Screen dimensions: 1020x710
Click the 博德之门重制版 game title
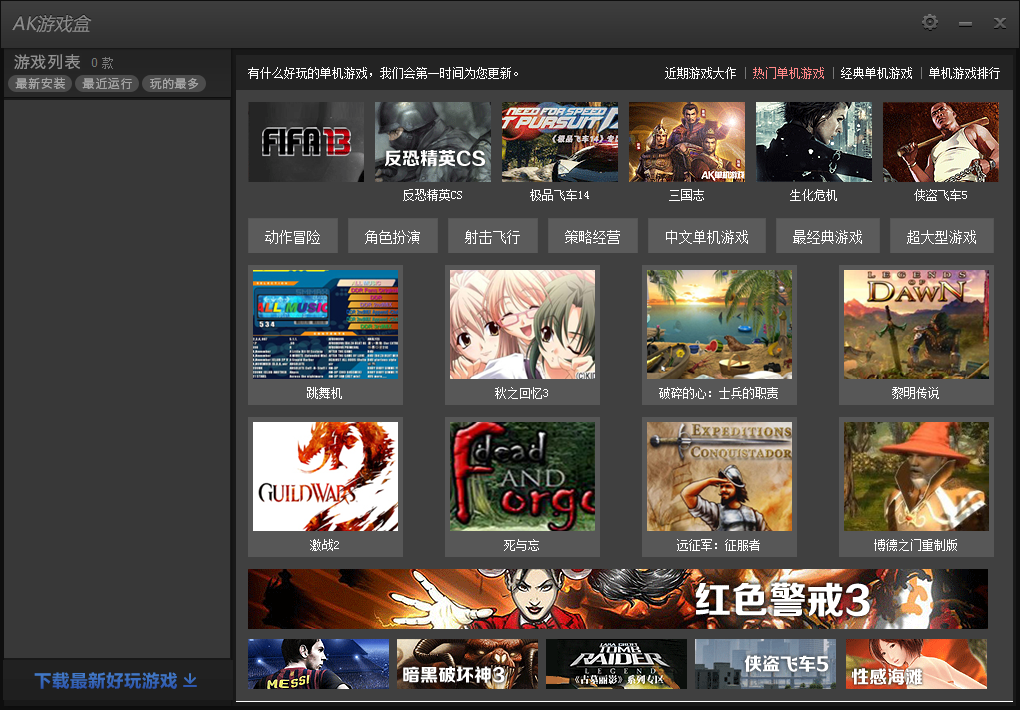coord(916,545)
